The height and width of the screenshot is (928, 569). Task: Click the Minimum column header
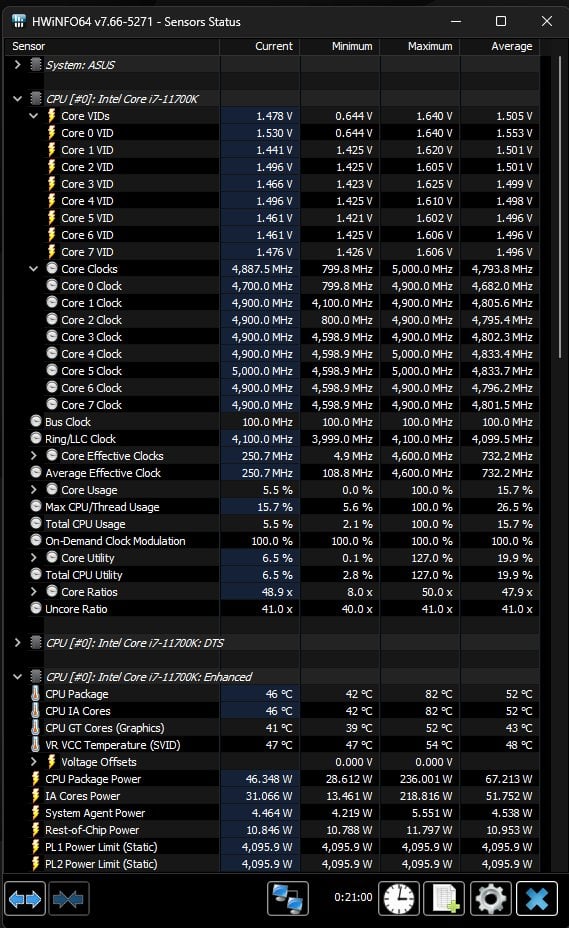[x=340, y=46]
